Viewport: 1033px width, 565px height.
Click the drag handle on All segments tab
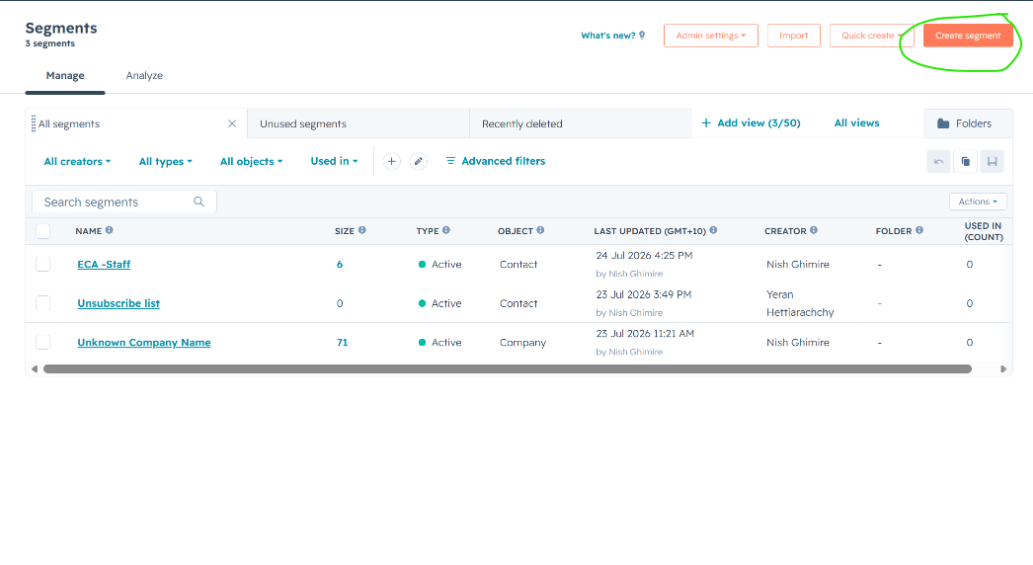coord(33,124)
